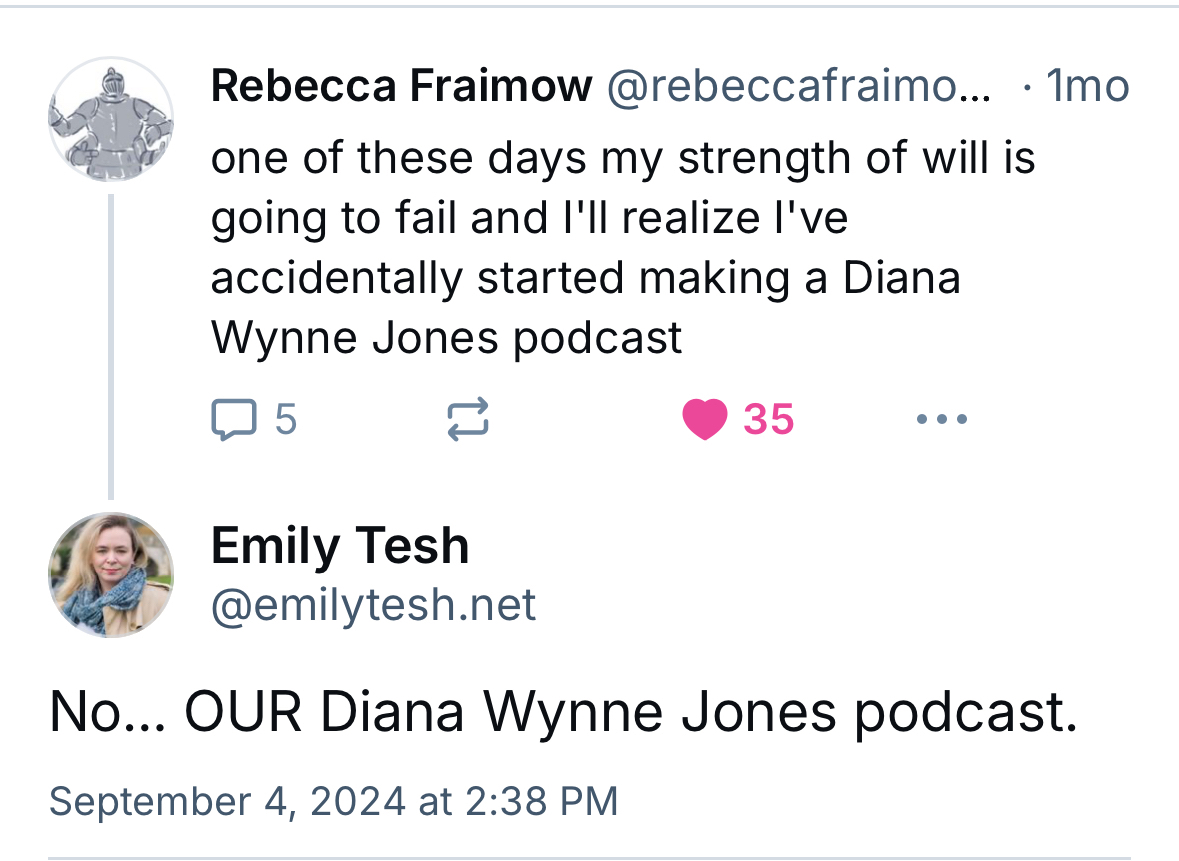Toggle the pink heart like icon
The image size is (1179, 861).
click(705, 420)
